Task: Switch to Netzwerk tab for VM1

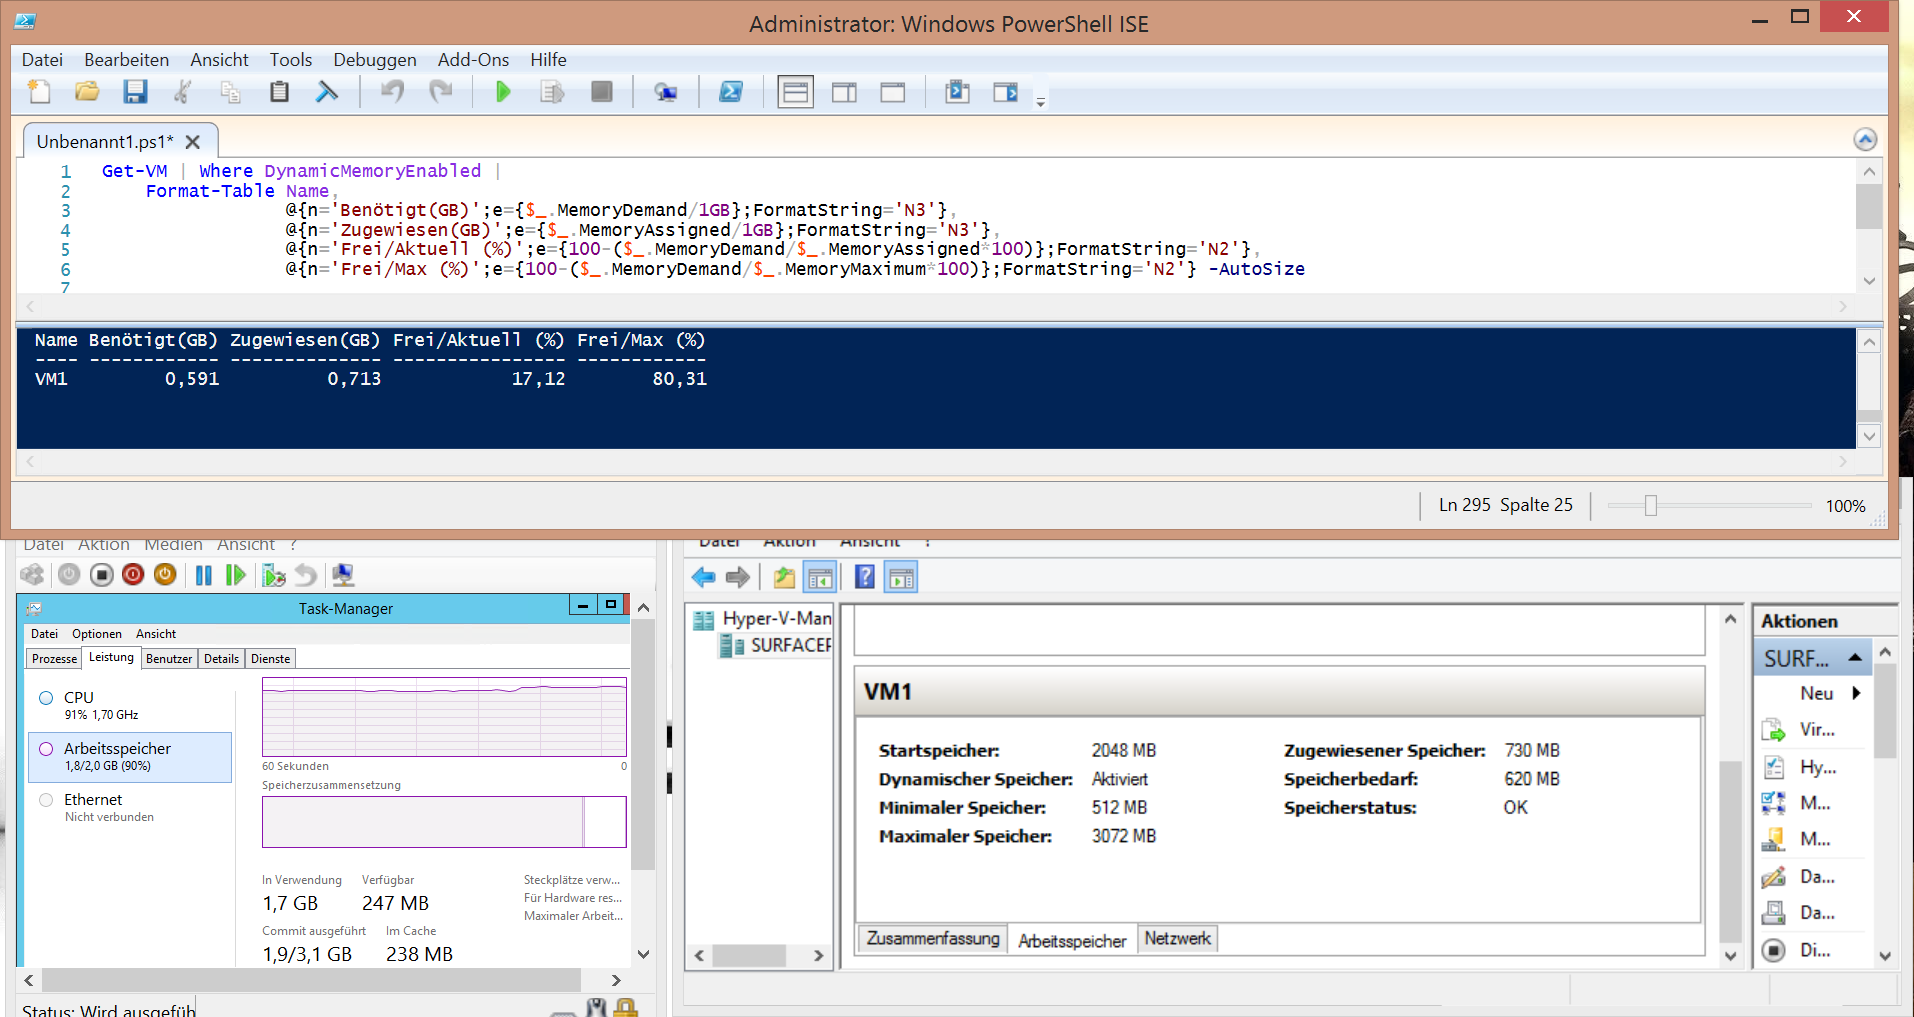Action: tap(1177, 939)
